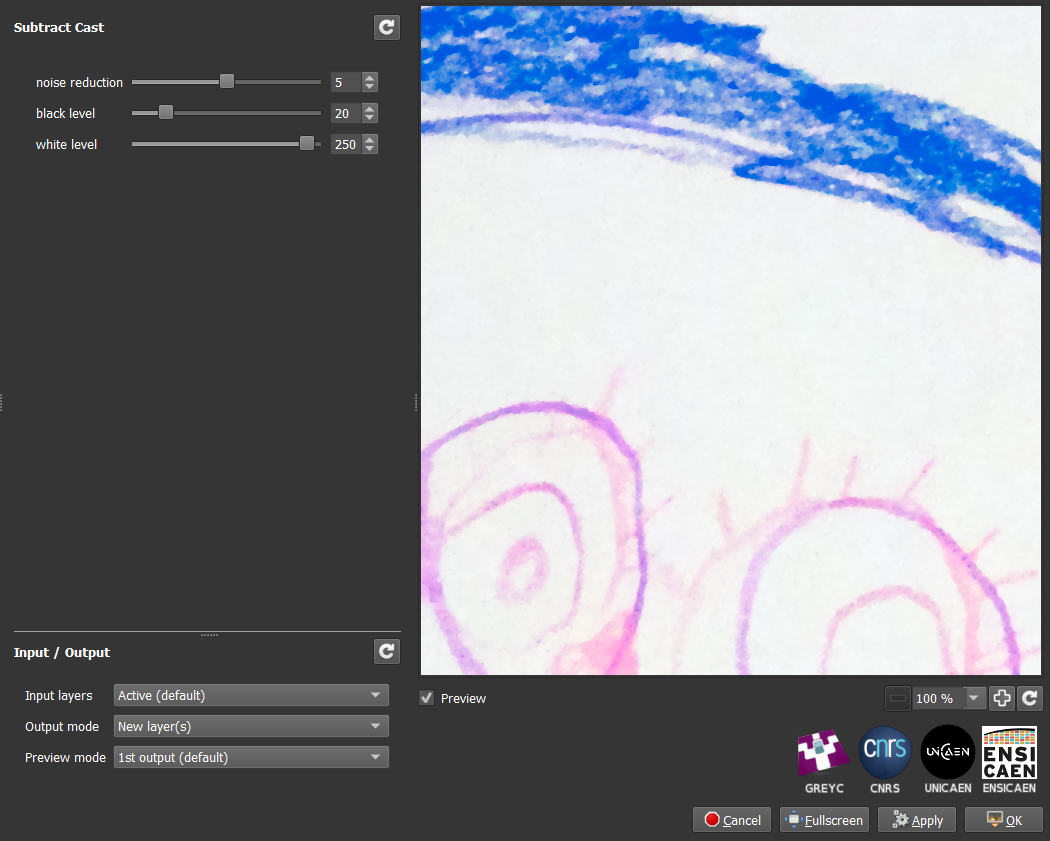Open the Output mode dropdown
The width and height of the screenshot is (1050, 841).
click(x=251, y=726)
